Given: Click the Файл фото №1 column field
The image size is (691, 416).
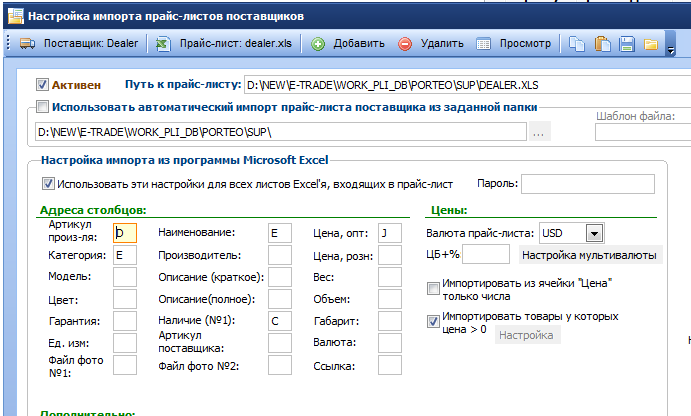Looking at the screenshot, I should pos(125,365).
